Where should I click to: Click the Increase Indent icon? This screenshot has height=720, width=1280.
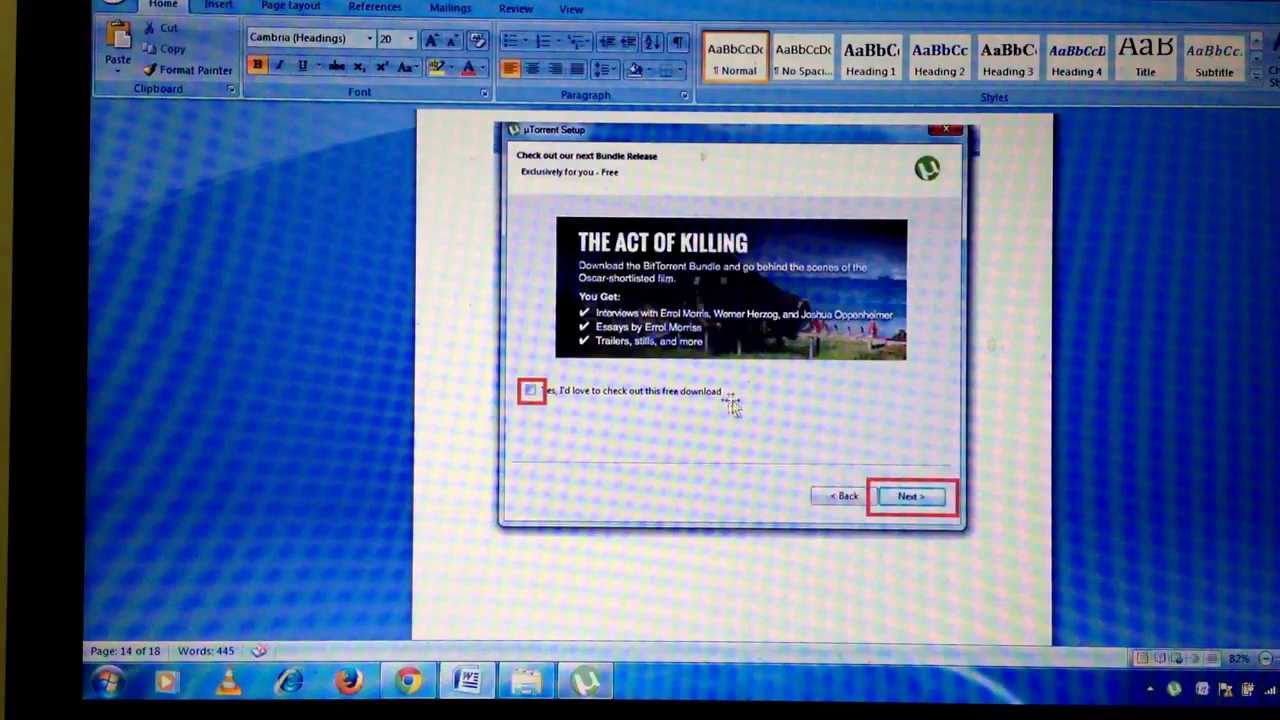(628, 42)
